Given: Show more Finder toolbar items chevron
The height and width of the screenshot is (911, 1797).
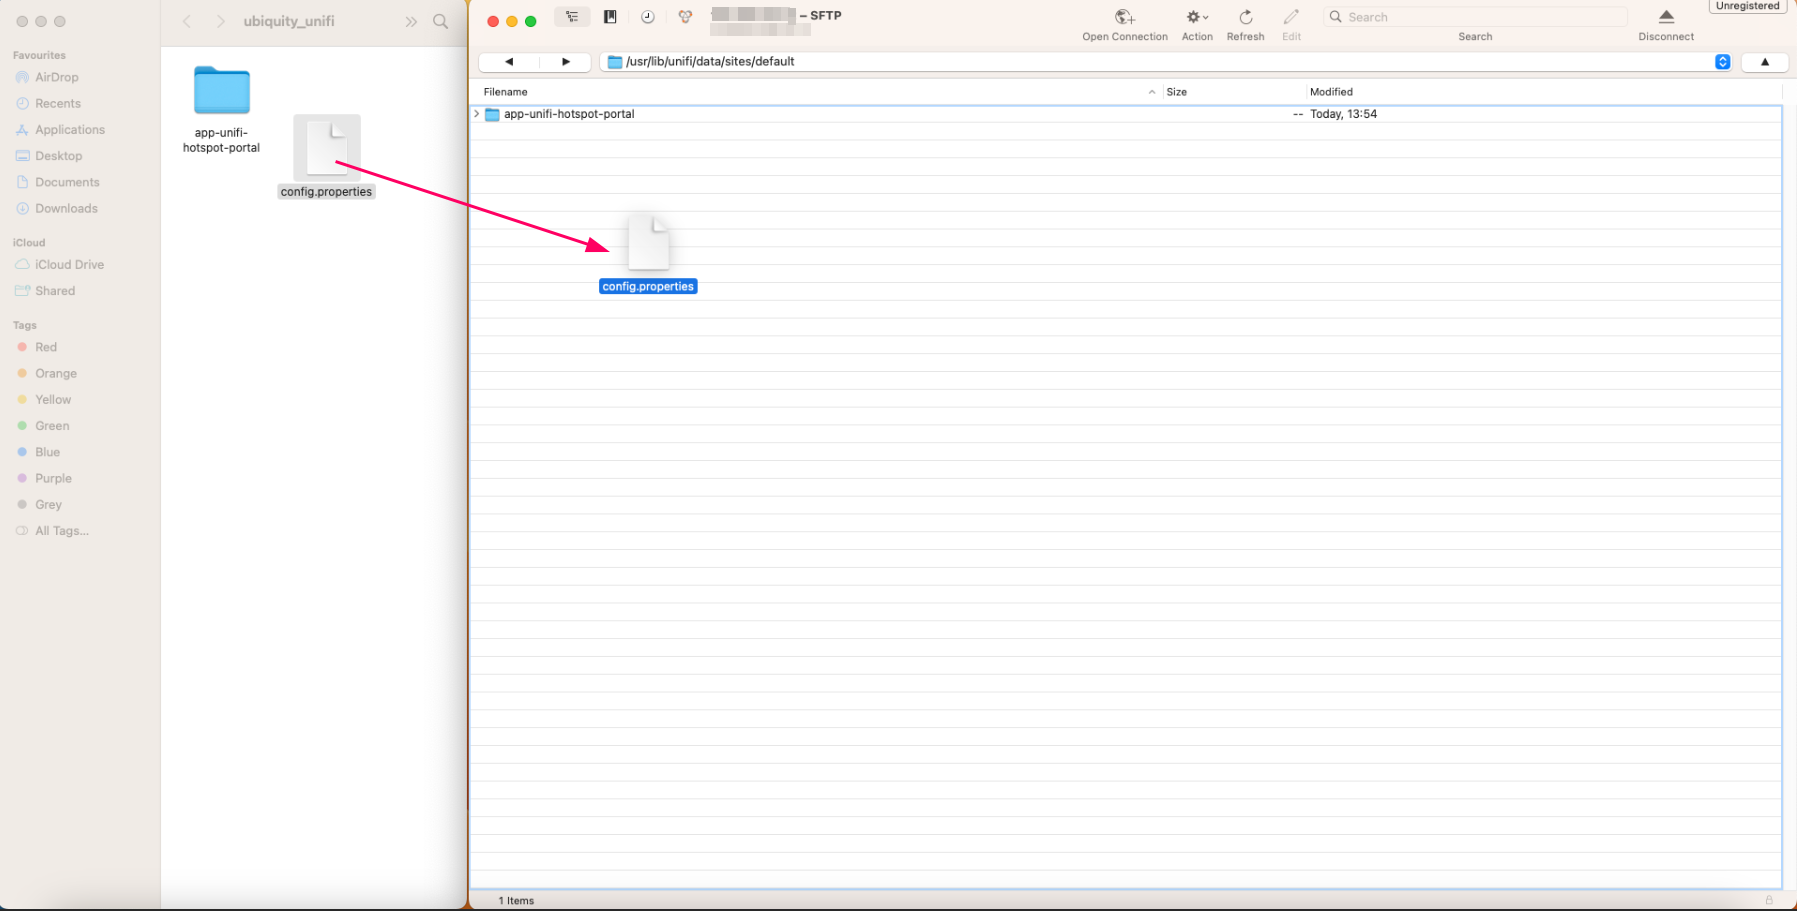Looking at the screenshot, I should (x=411, y=21).
